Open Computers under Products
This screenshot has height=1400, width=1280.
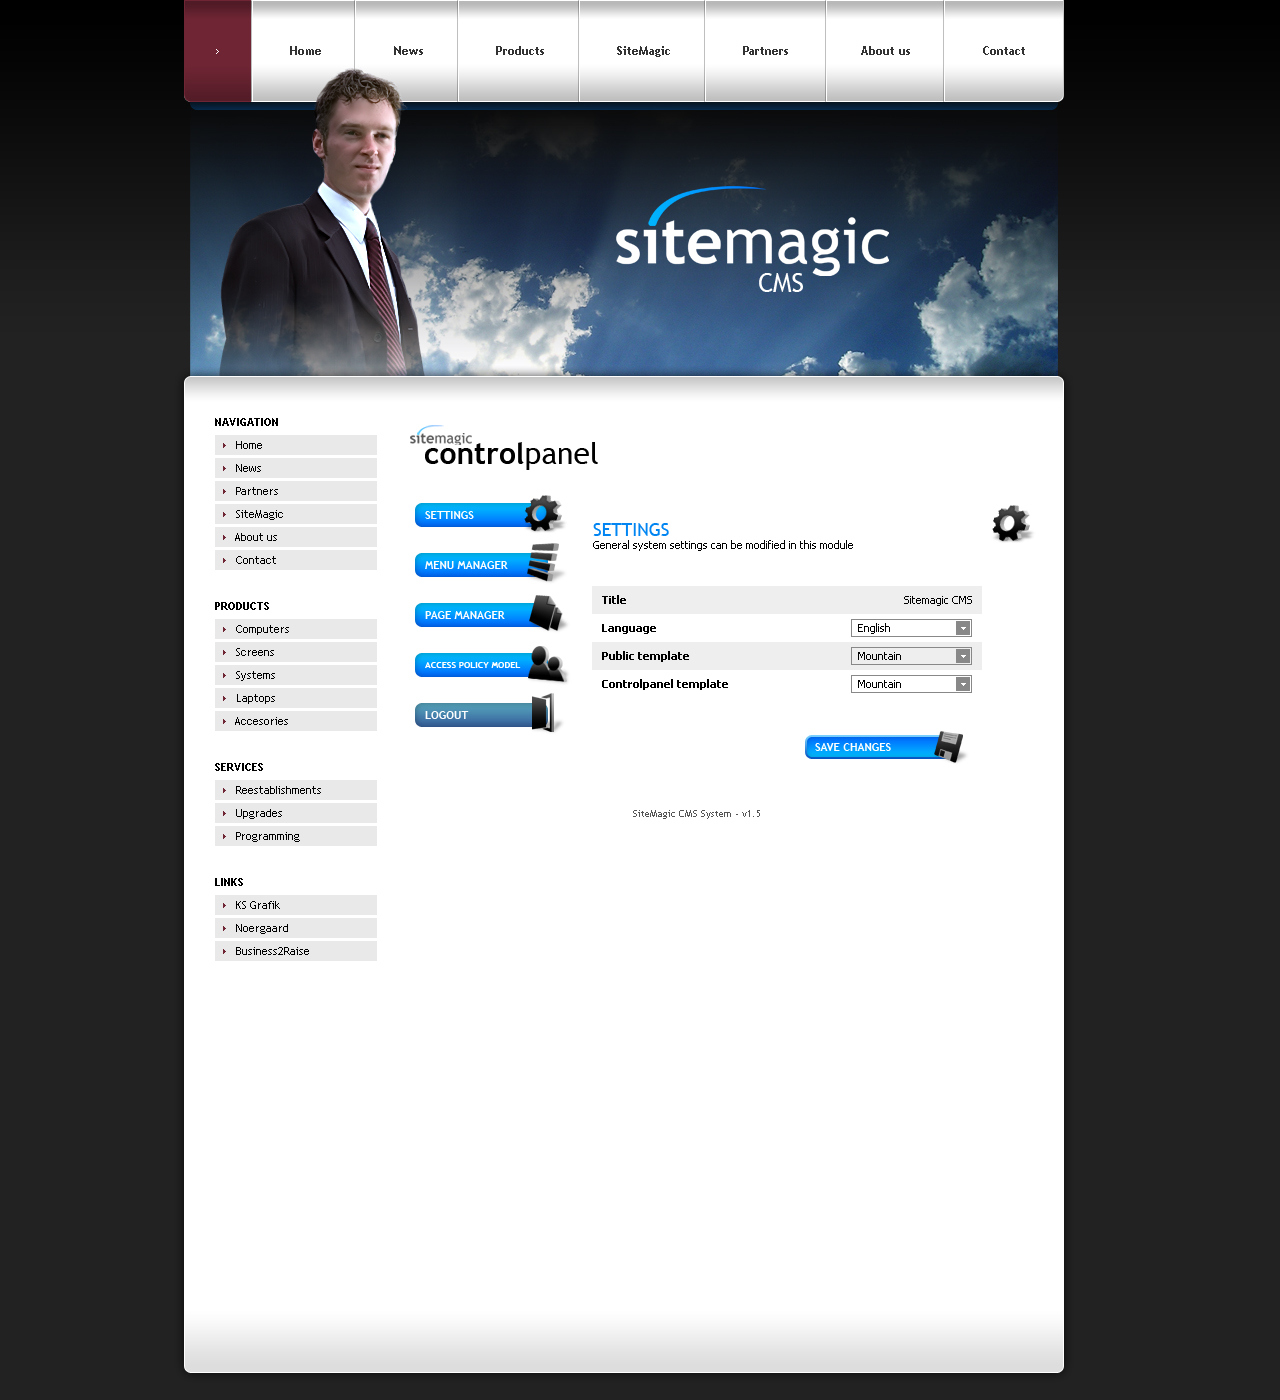click(296, 629)
